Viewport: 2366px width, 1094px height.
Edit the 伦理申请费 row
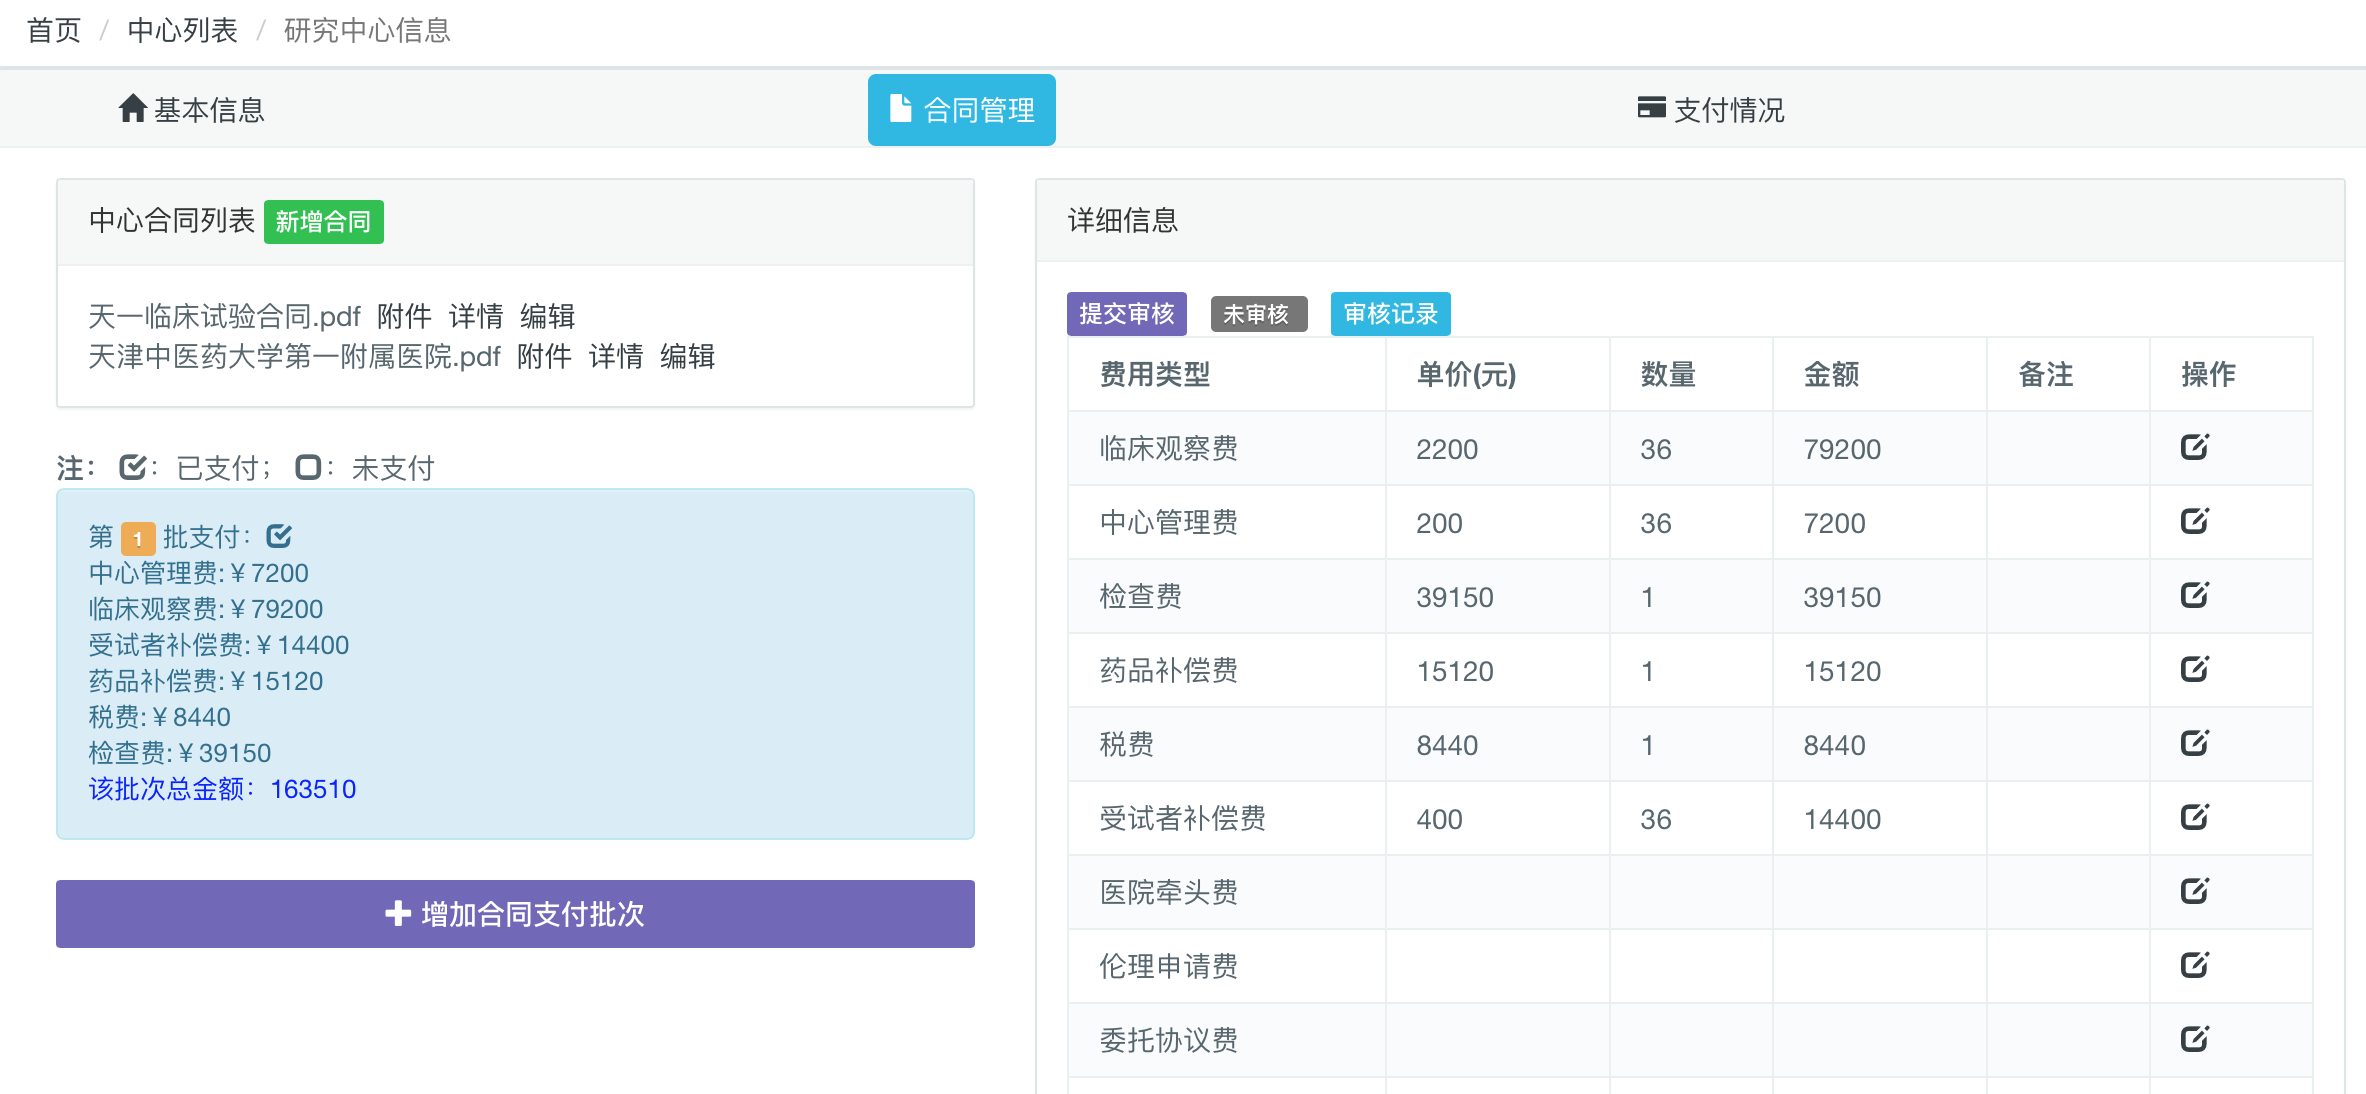(2194, 965)
